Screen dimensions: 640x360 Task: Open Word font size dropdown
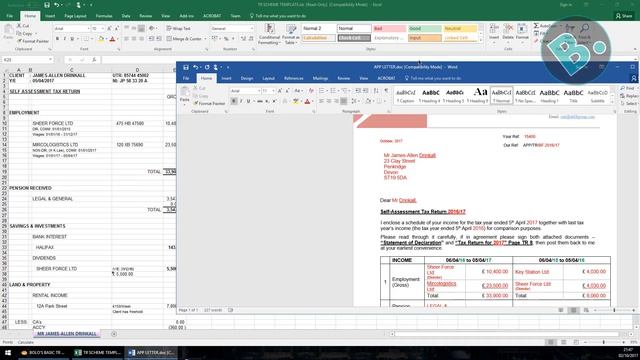coord(273,91)
